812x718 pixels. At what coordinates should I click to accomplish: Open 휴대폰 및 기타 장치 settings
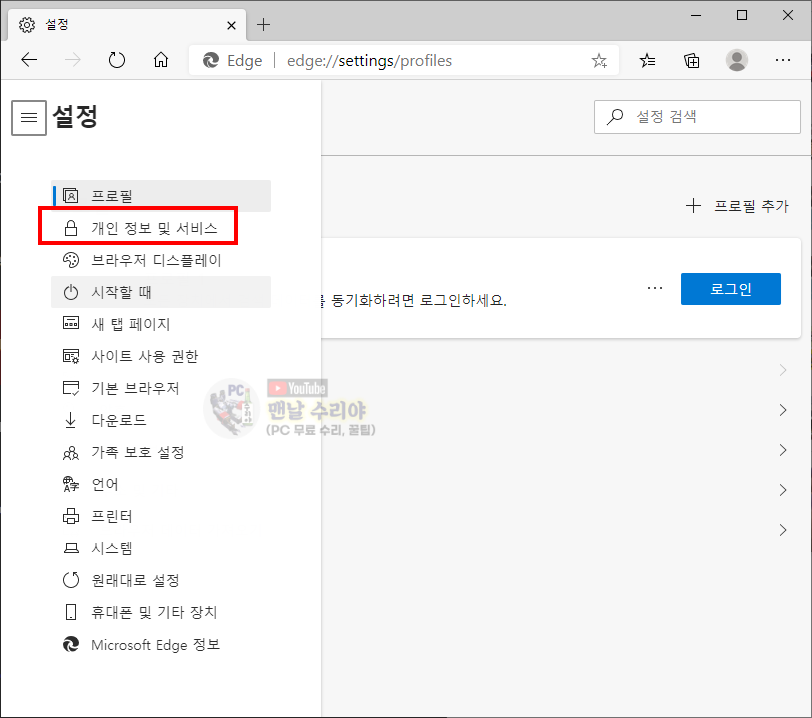tap(161, 612)
